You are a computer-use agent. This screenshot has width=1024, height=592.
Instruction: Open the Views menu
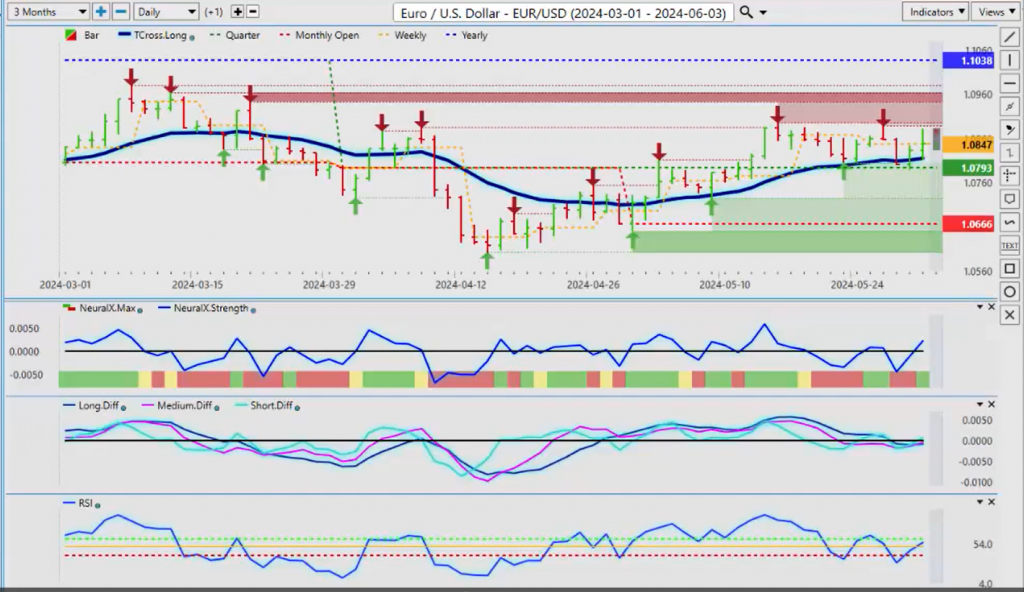pyautogui.click(x=995, y=12)
